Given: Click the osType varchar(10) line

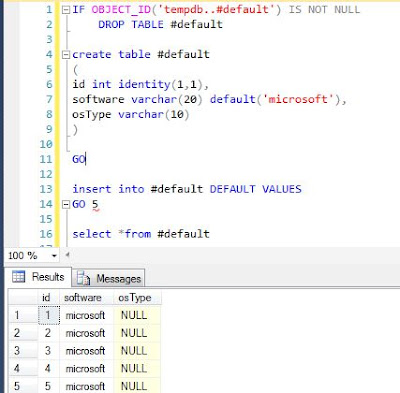Looking at the screenshot, I should (x=131, y=114).
